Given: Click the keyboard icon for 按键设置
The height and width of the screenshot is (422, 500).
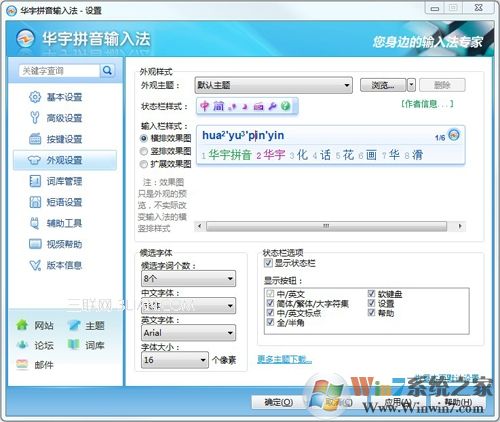Looking at the screenshot, I should click(35, 139).
